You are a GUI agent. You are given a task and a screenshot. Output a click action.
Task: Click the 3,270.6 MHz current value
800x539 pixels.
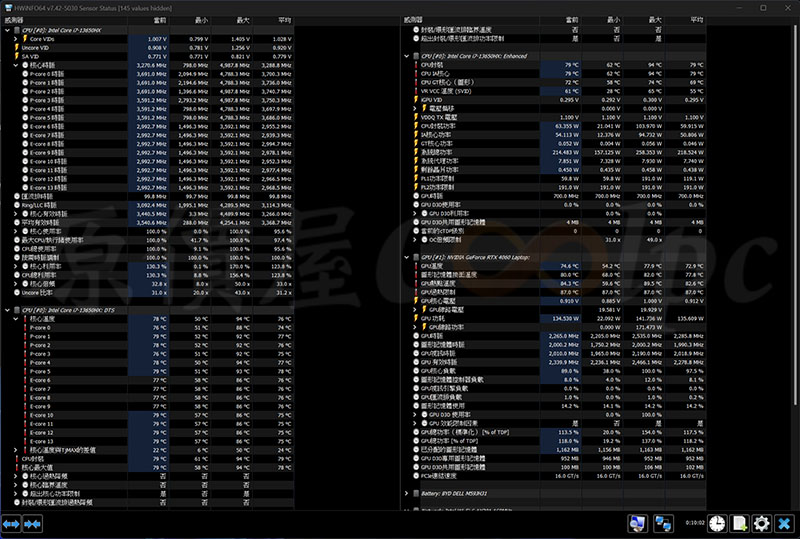pyautogui.click(x=152, y=65)
